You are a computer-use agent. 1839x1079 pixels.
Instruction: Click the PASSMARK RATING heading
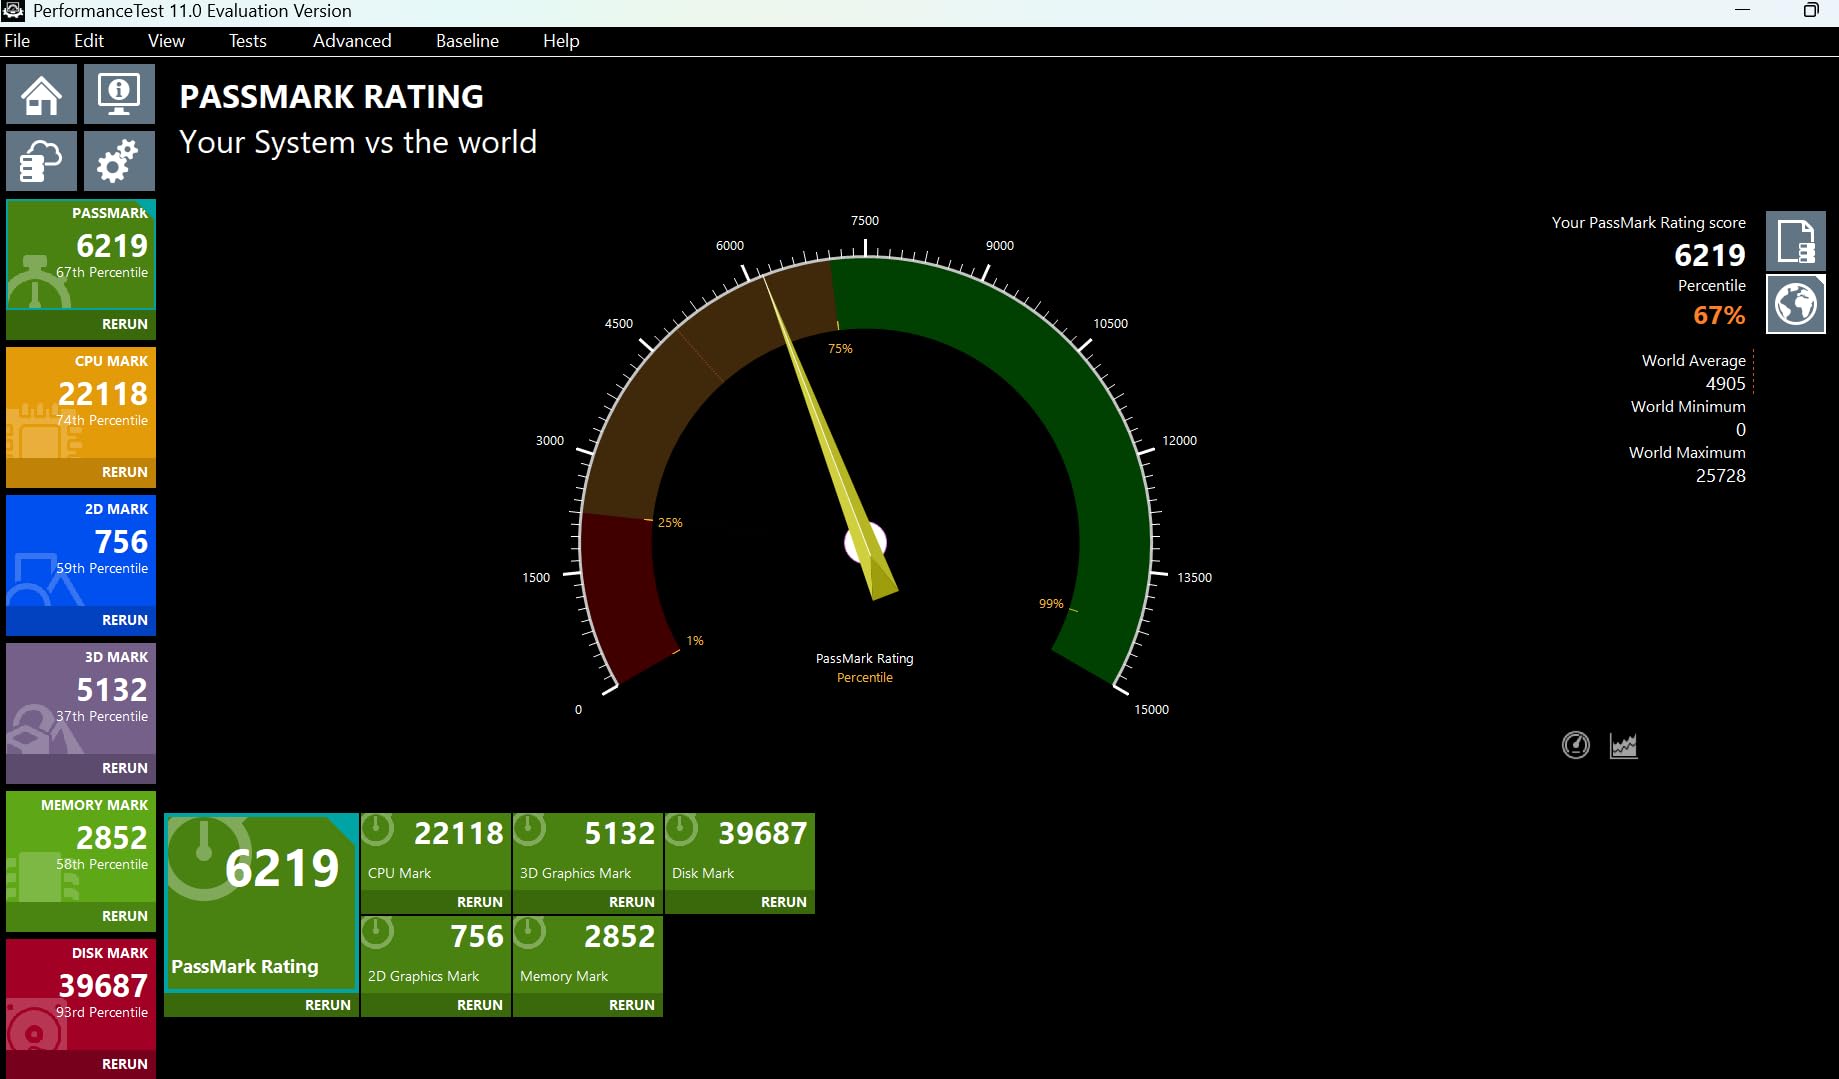coord(331,97)
